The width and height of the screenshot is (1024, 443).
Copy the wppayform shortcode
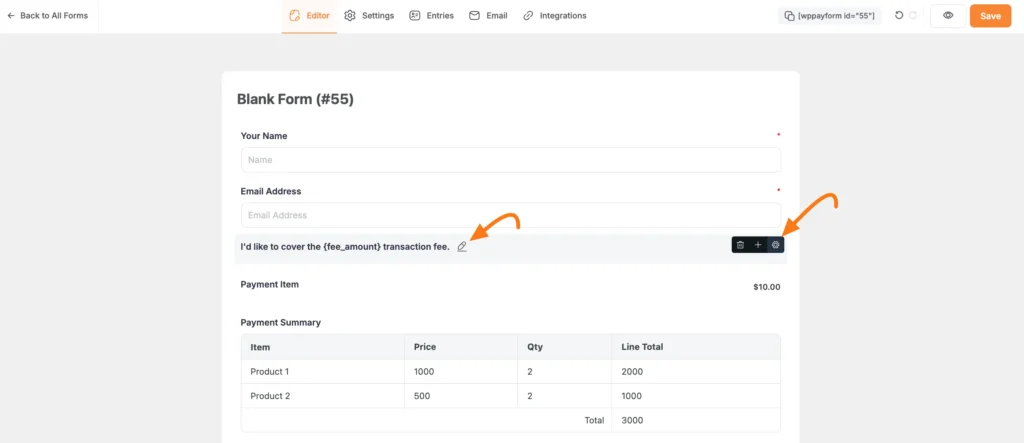(x=830, y=16)
